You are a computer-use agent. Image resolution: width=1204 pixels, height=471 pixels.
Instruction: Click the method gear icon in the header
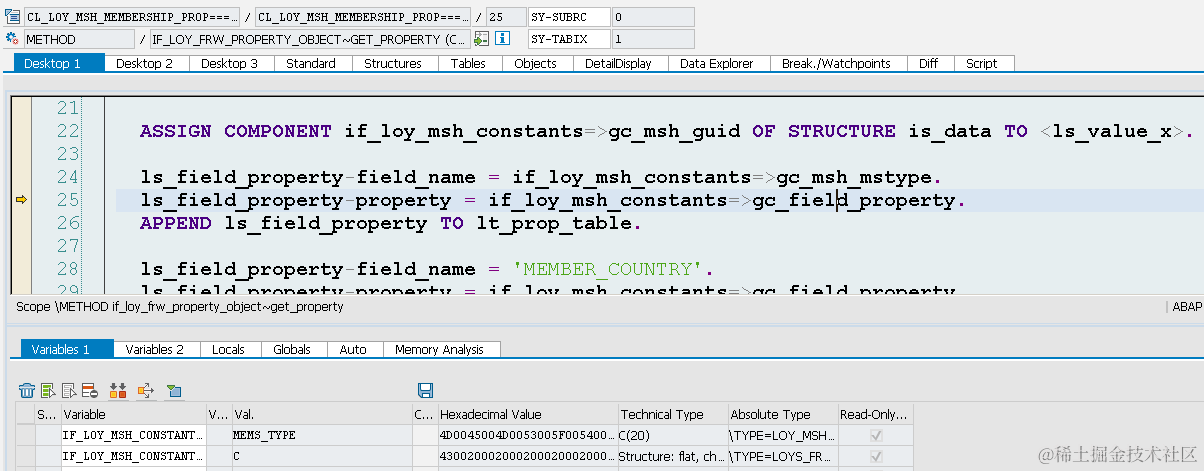click(x=12, y=39)
